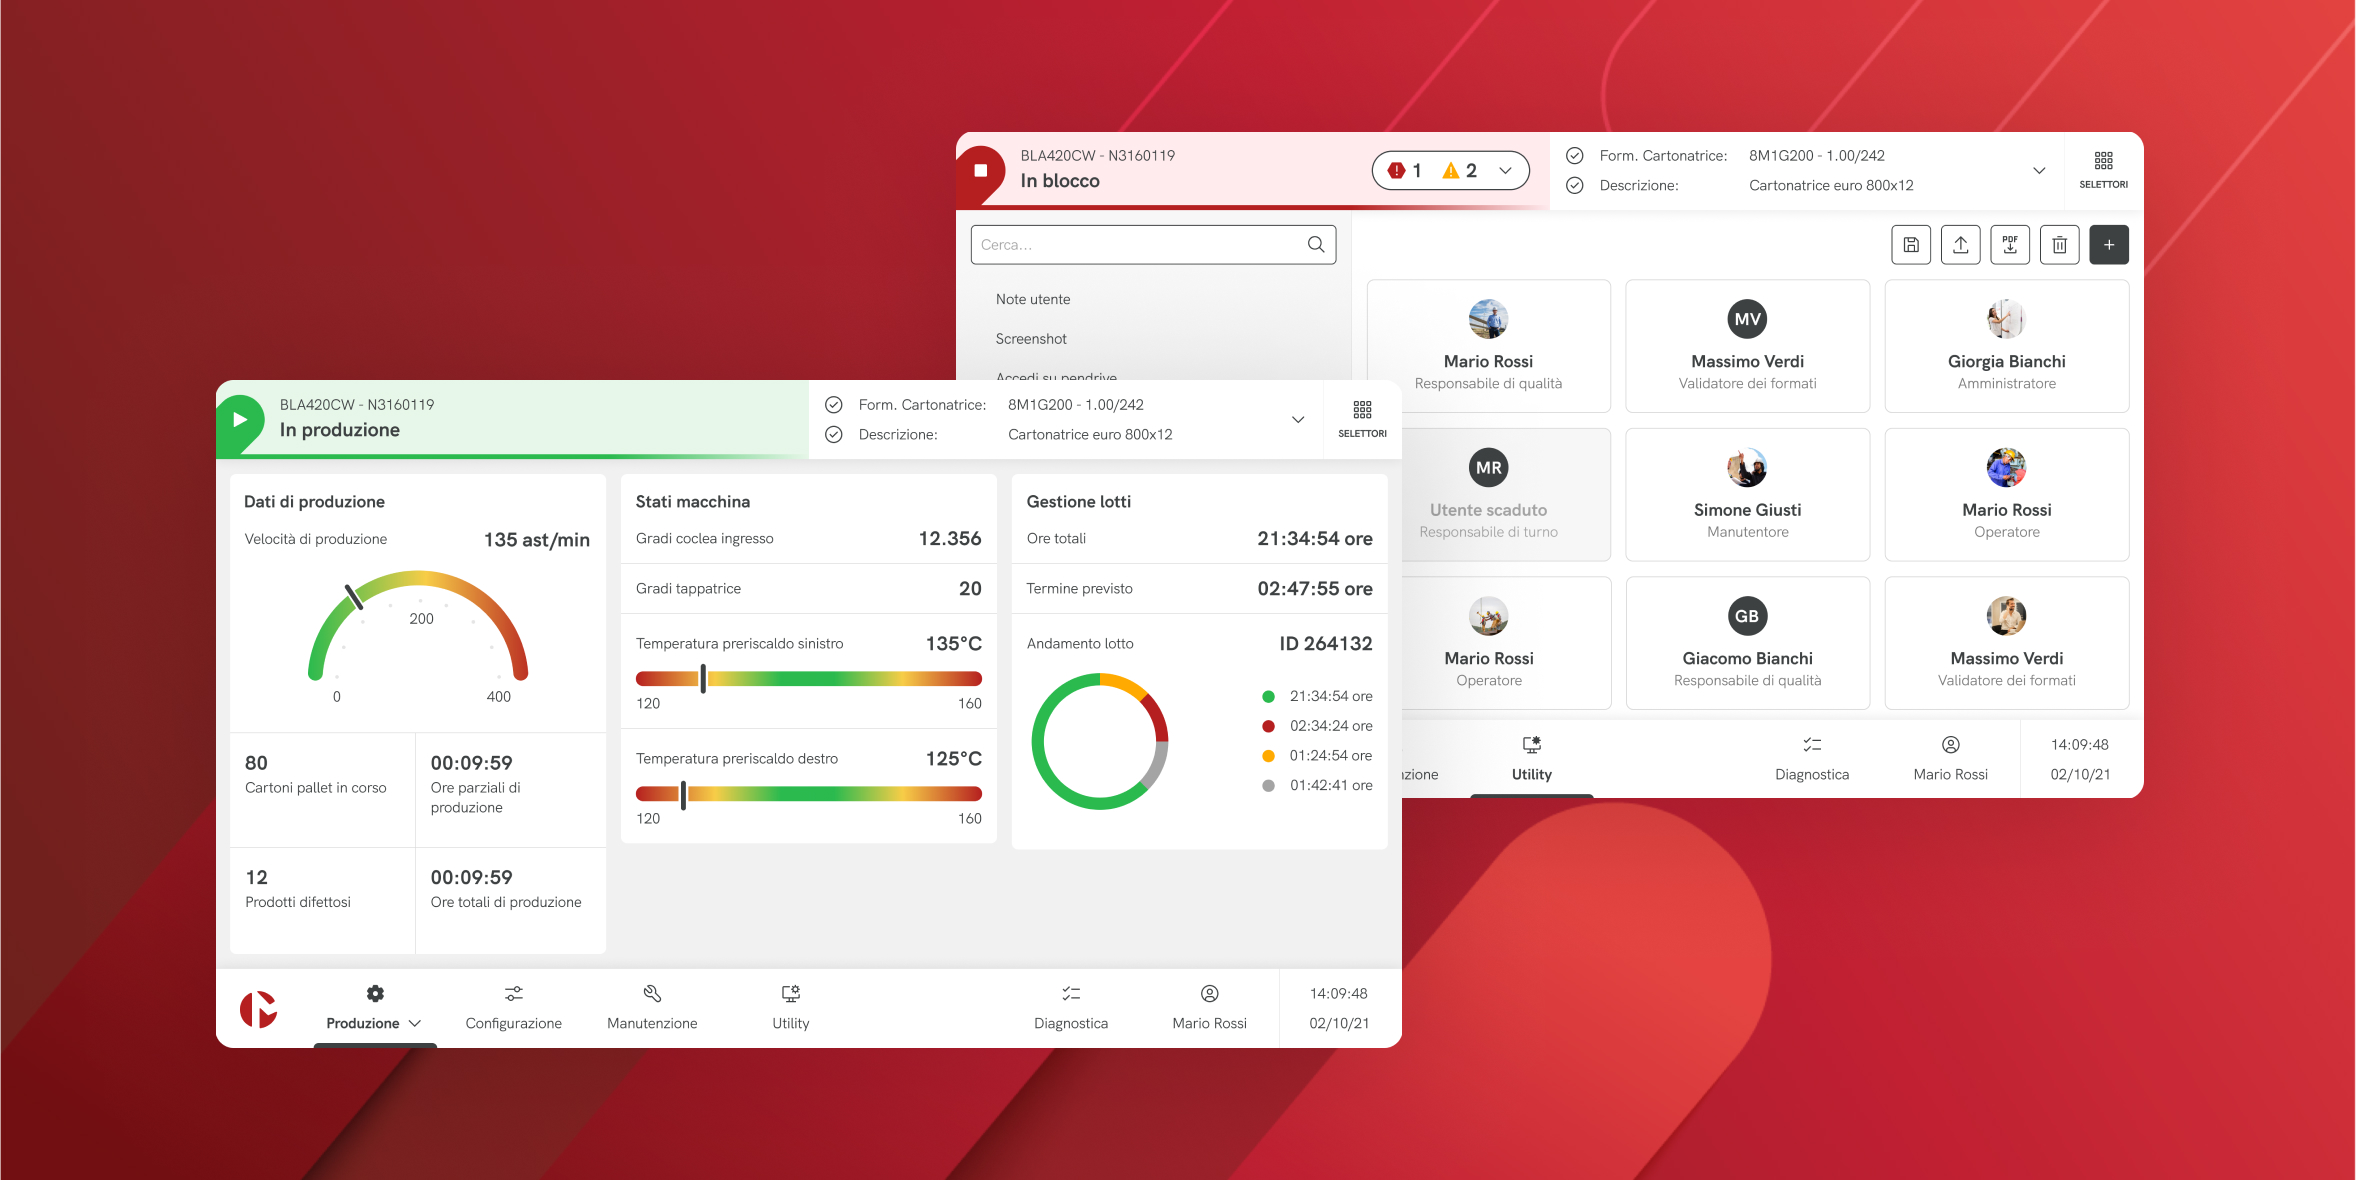Toggle Form. Cartonatrice check in blocked window

(x=1574, y=156)
